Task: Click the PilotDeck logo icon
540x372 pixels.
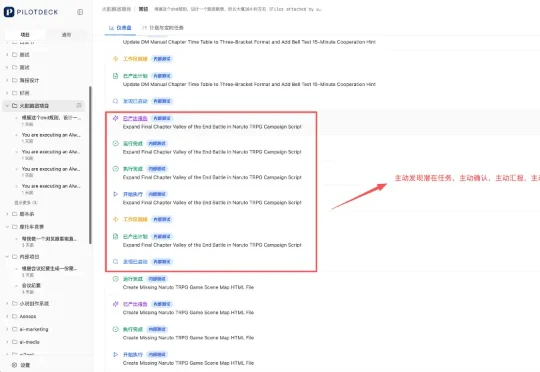Action: [9, 12]
